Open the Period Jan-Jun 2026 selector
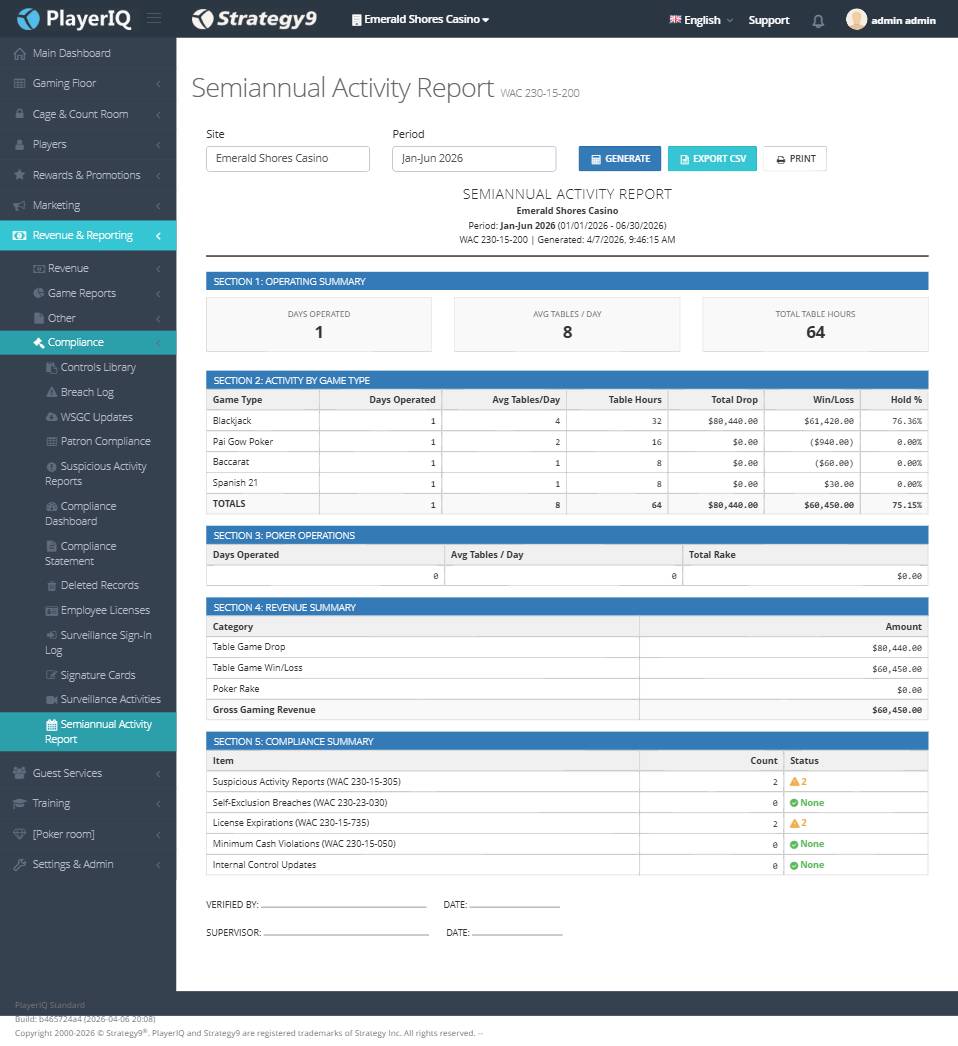Screen dimensions: 958x1046 coord(474,159)
